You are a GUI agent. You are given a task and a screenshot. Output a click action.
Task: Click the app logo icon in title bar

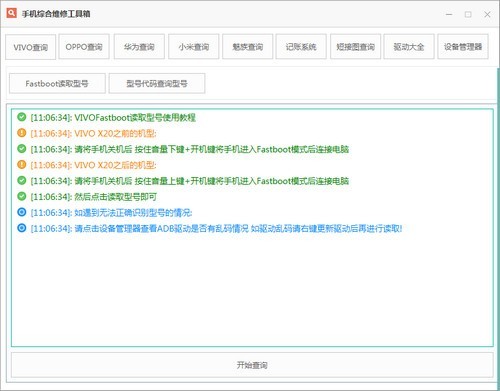tap(11, 13)
